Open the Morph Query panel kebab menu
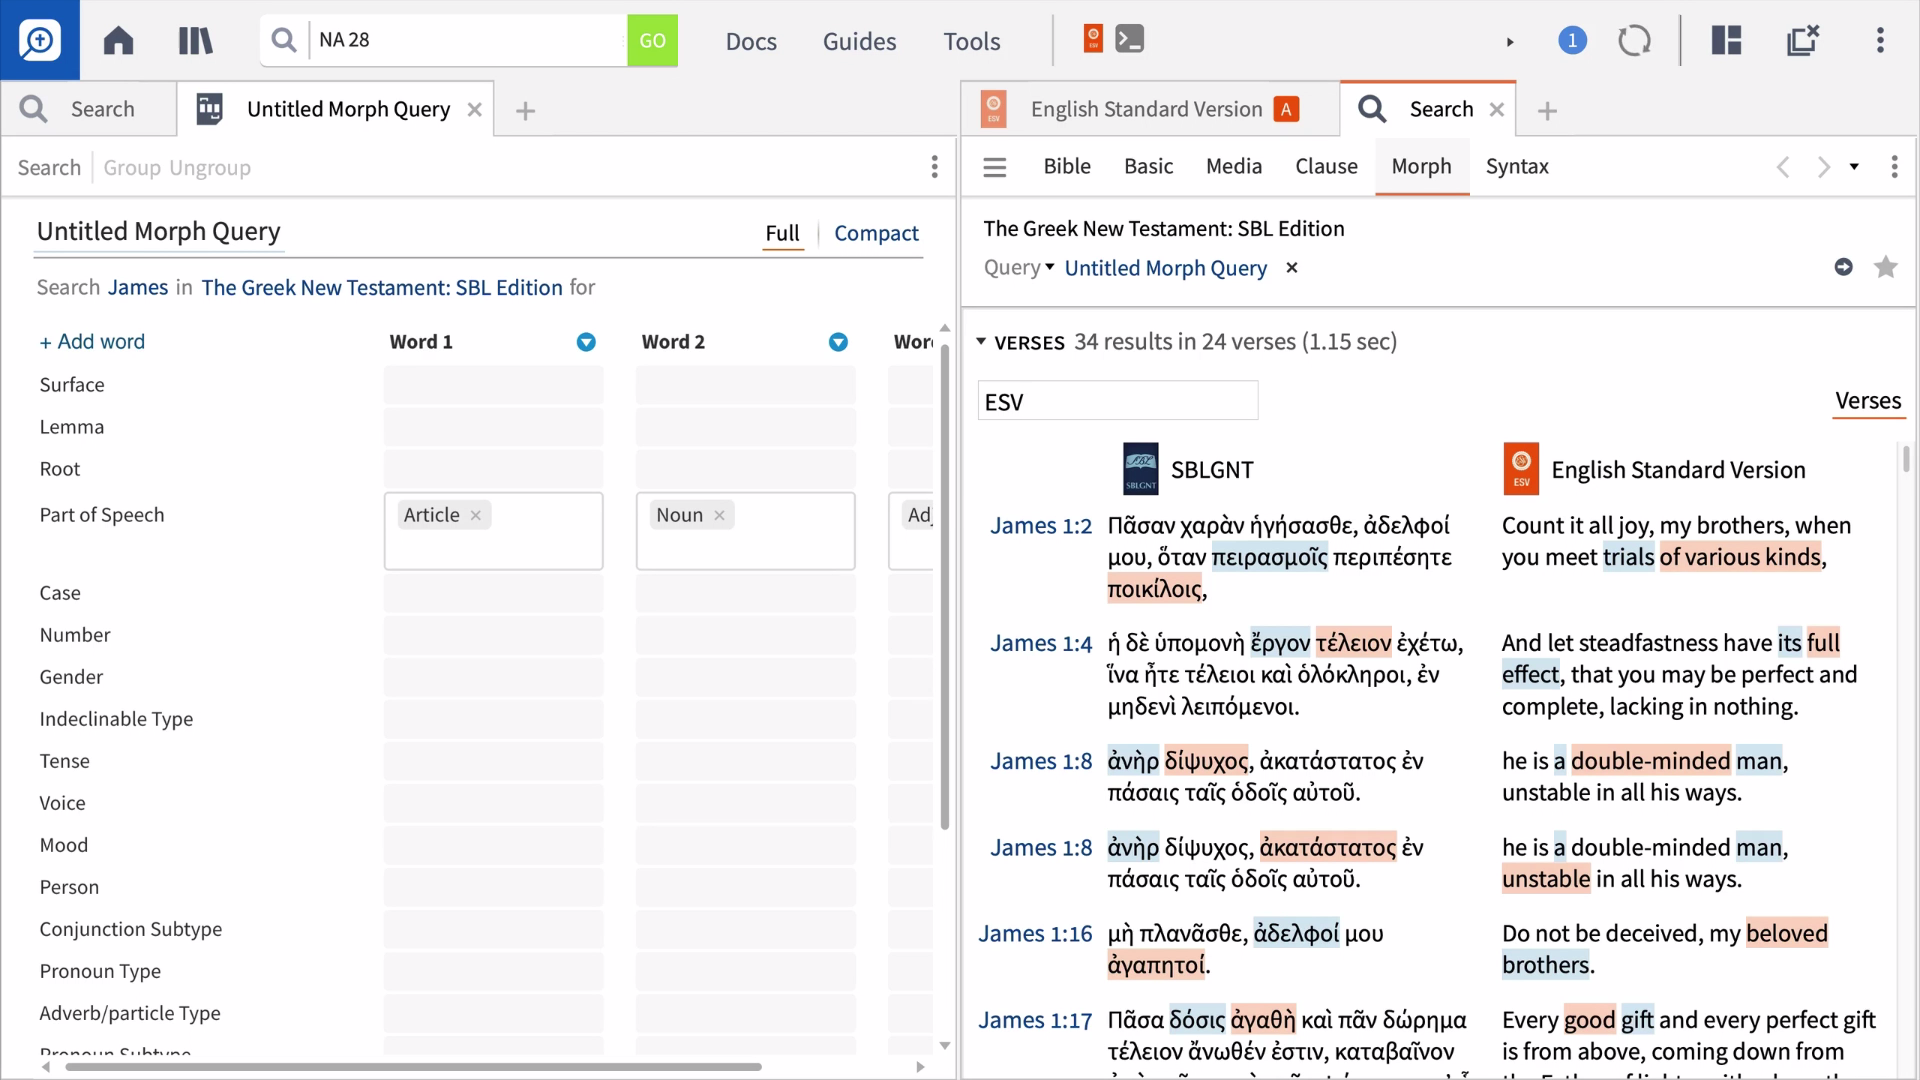 pos(934,167)
